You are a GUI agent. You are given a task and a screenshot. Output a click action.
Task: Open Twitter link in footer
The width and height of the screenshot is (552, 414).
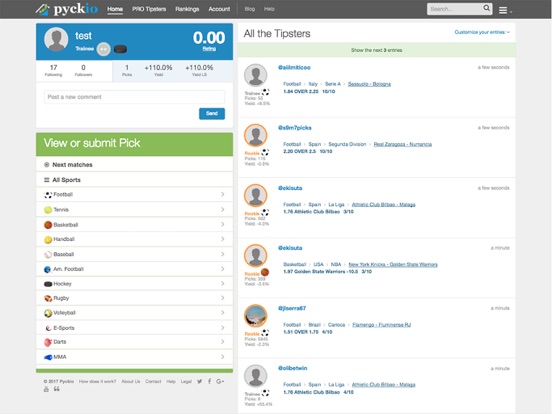pos(200,381)
